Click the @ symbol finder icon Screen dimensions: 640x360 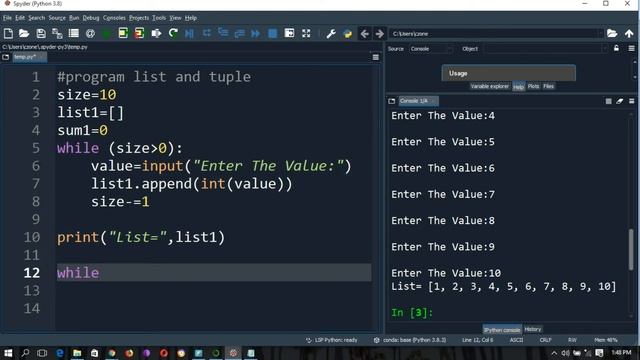90,33
